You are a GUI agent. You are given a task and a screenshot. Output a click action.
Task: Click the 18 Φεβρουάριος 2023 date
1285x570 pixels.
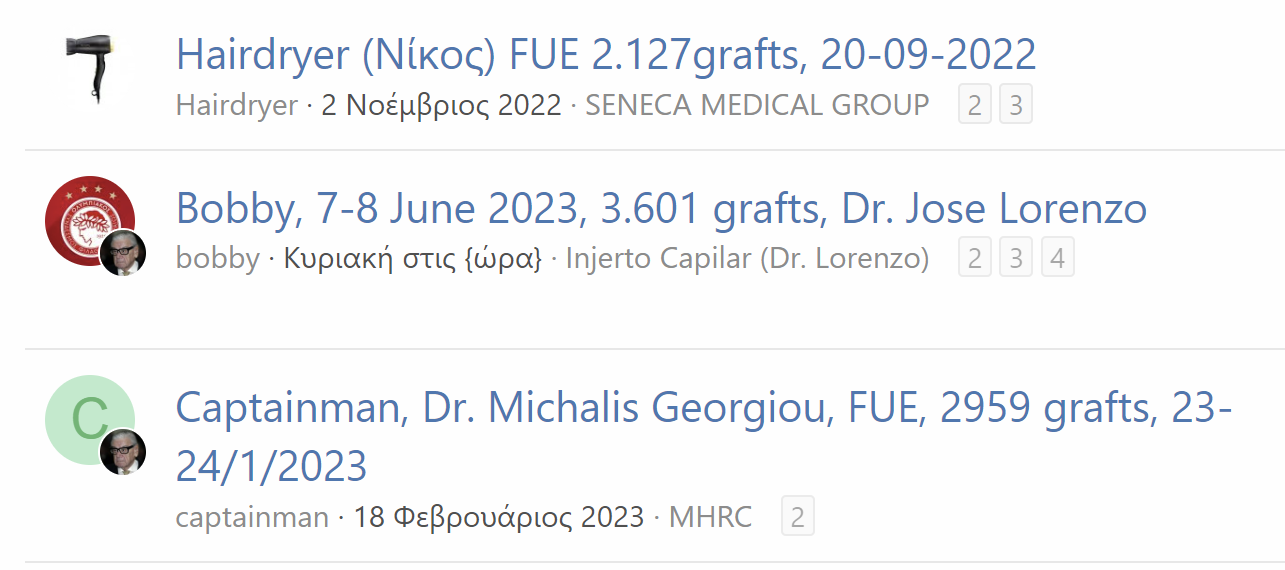point(498,517)
